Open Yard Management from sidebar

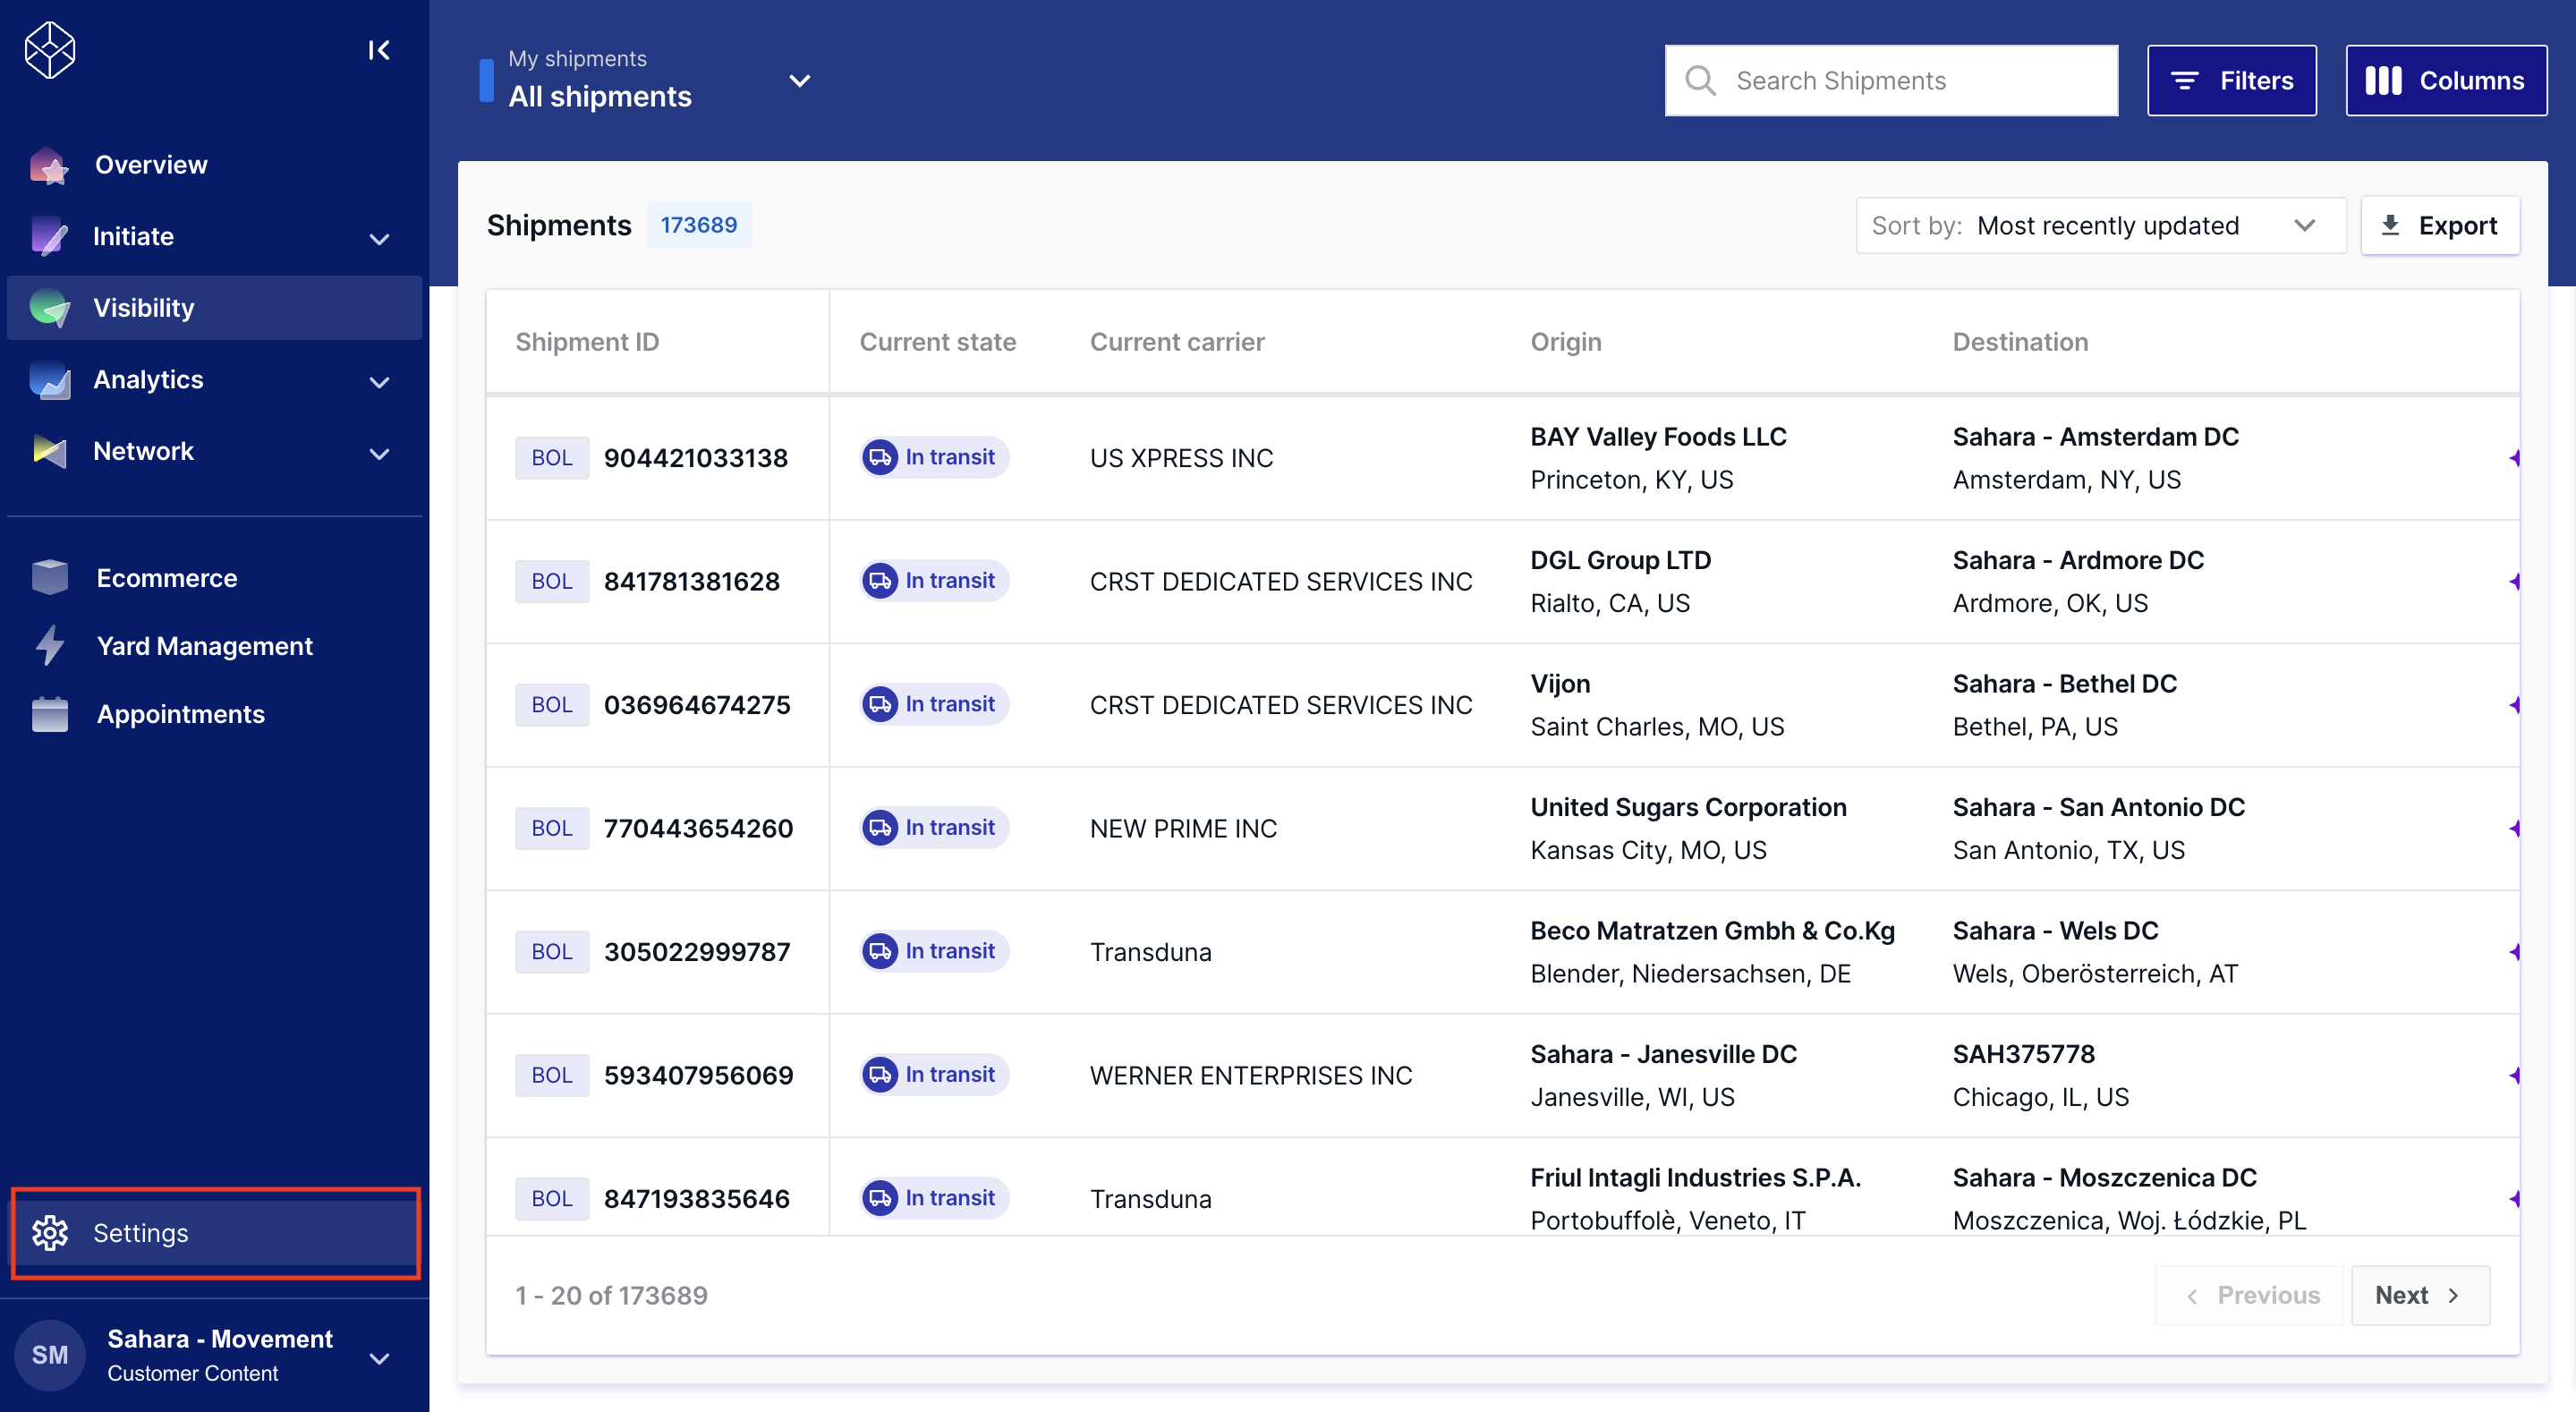pos(203,646)
